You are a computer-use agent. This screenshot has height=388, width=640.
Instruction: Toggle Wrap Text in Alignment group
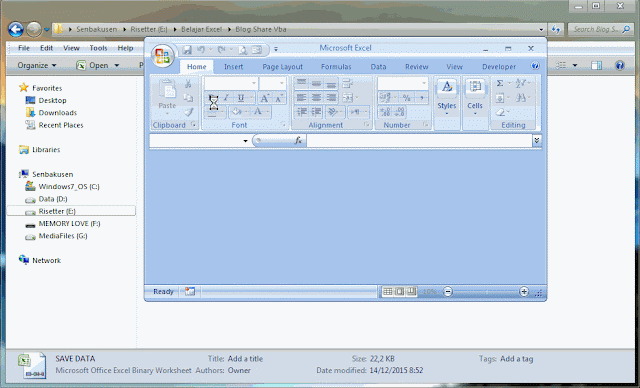coord(347,84)
